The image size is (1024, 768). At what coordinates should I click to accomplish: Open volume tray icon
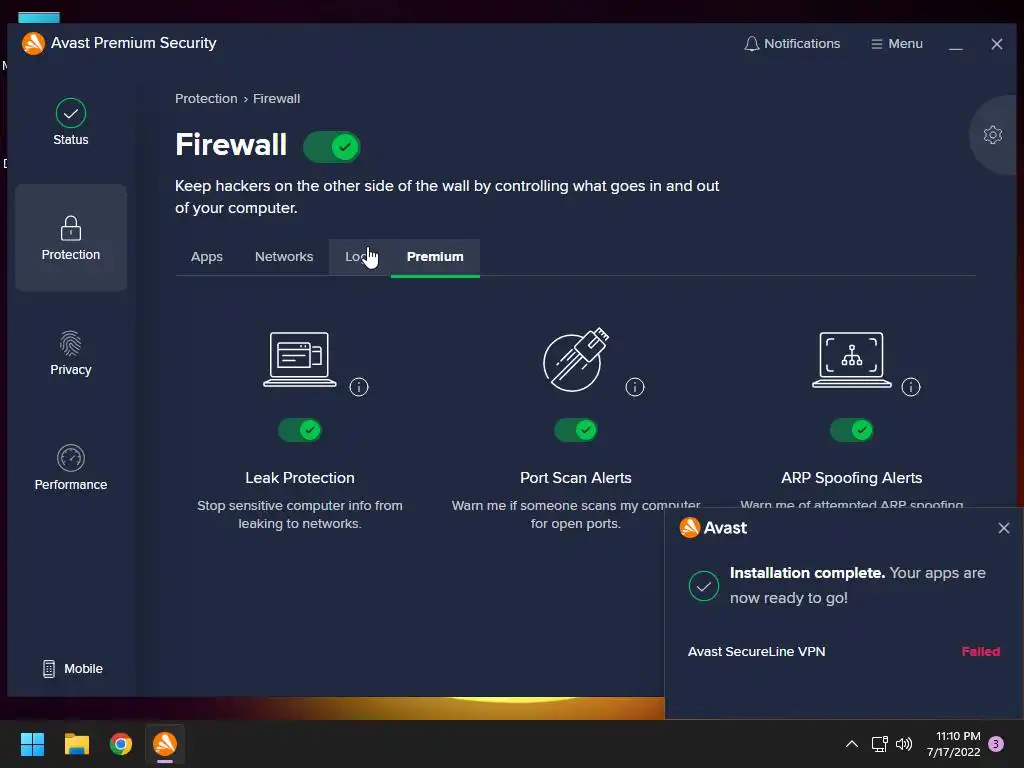click(904, 744)
